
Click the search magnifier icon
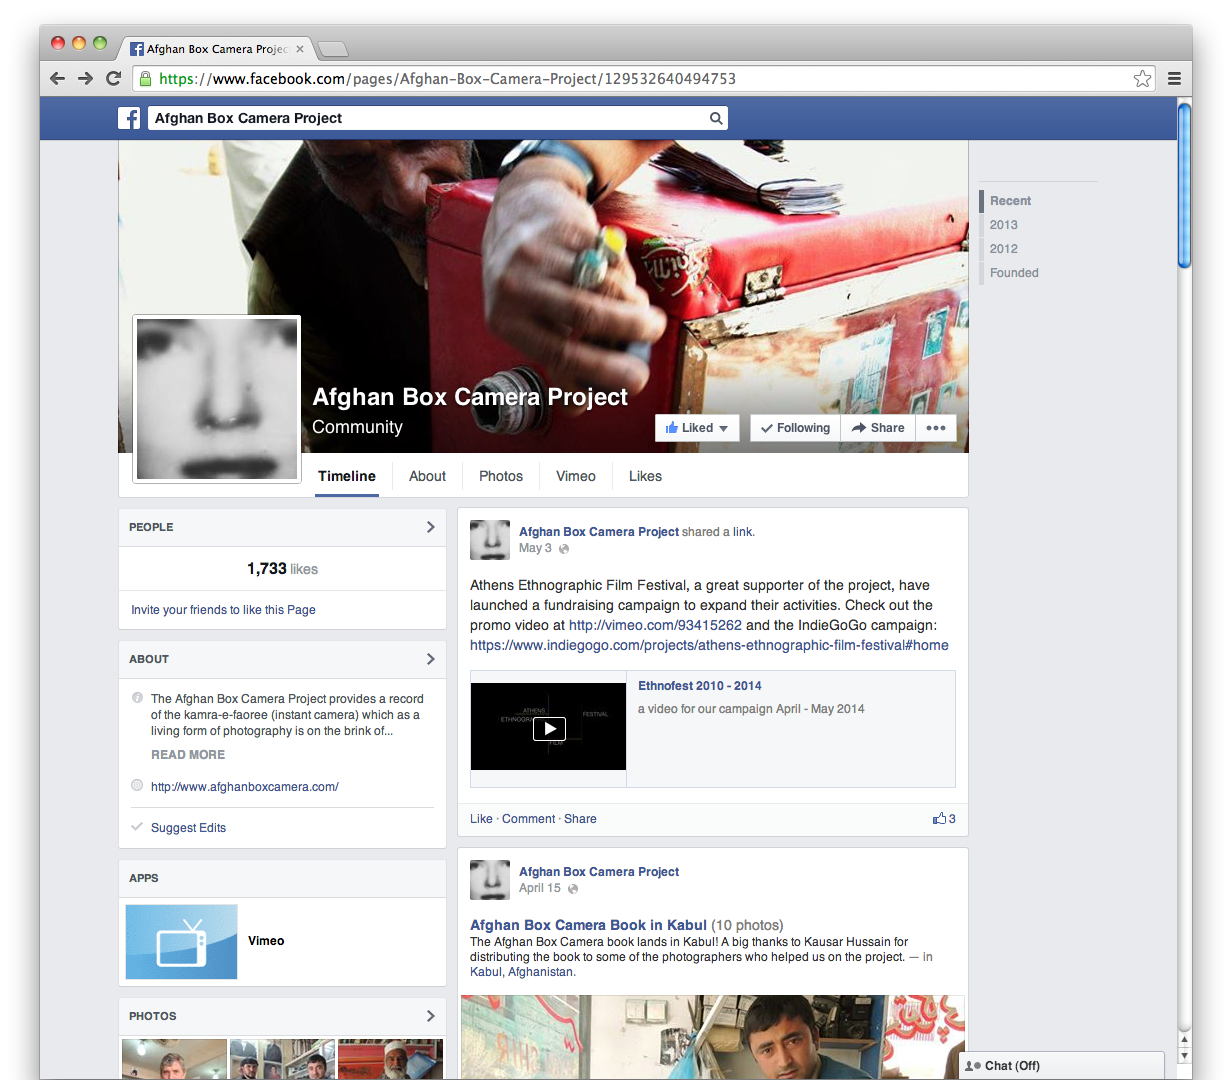coord(716,118)
